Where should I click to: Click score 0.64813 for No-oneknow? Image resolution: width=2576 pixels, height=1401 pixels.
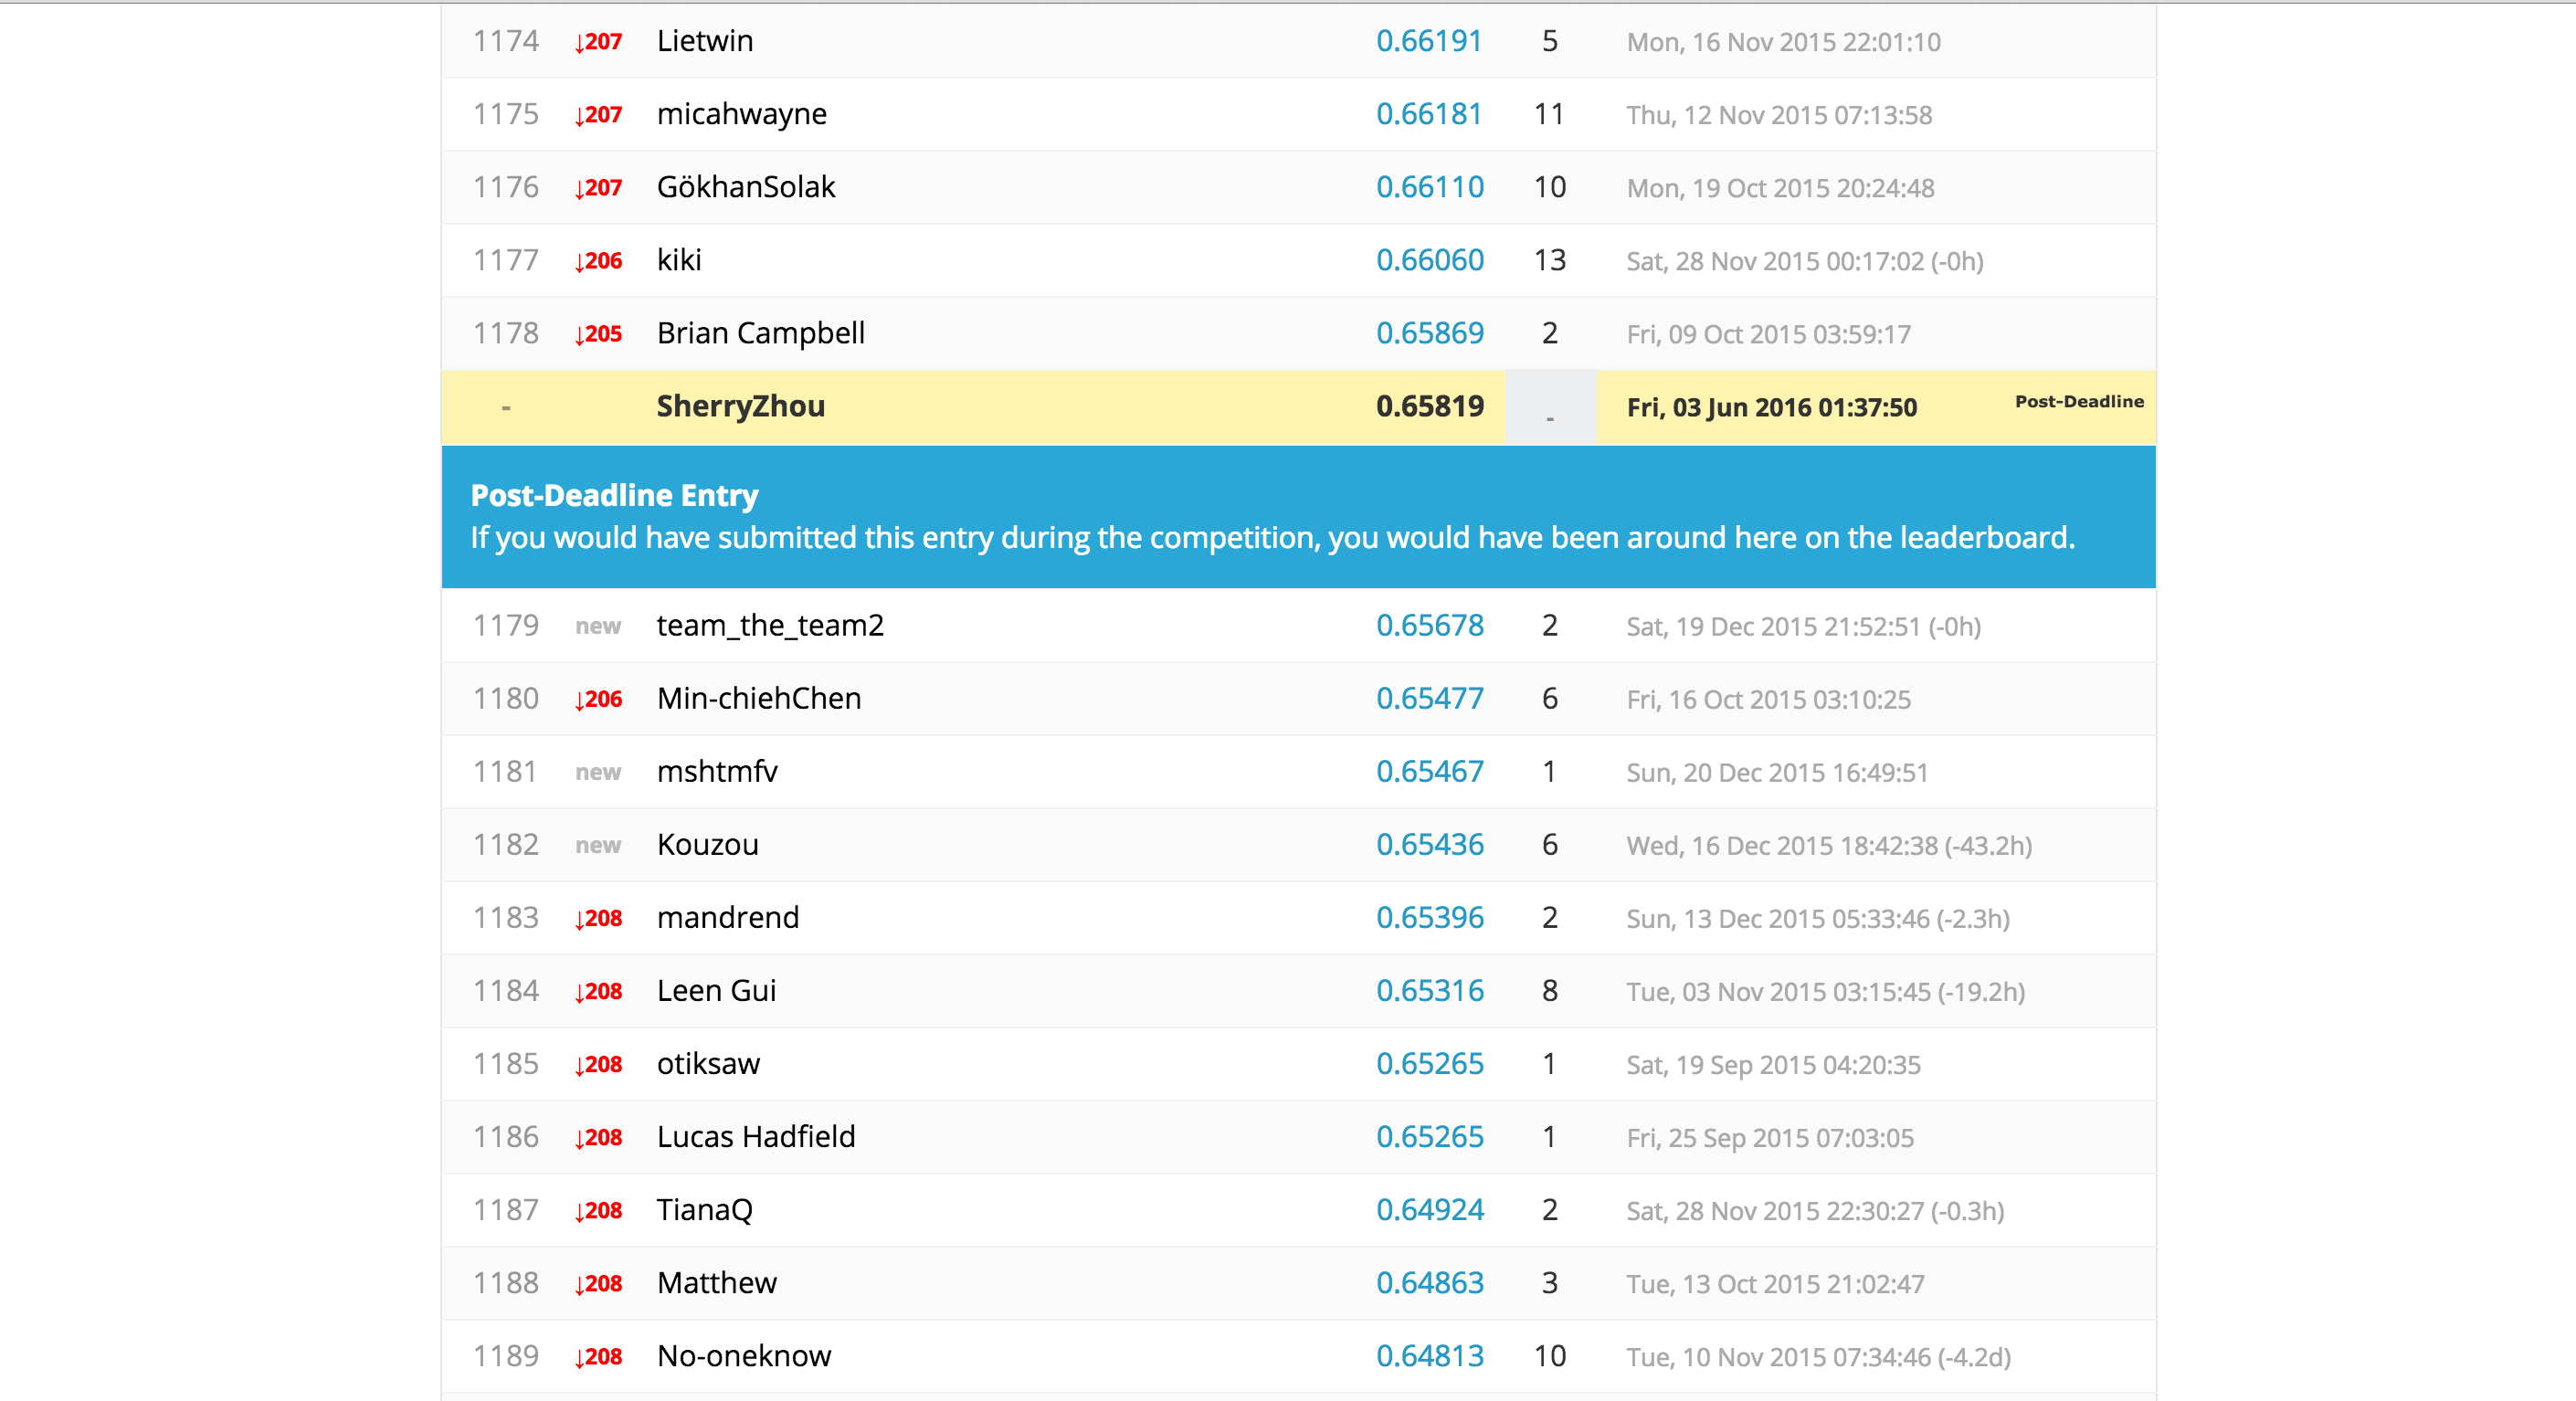1429,1355
